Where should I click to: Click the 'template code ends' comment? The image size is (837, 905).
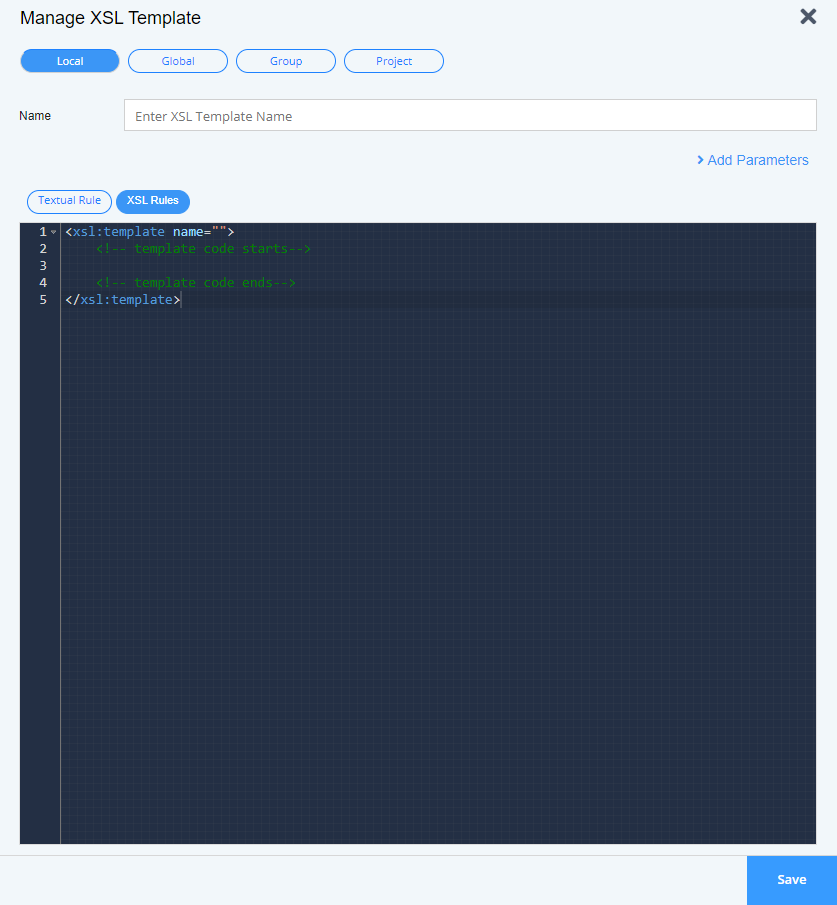pos(196,283)
